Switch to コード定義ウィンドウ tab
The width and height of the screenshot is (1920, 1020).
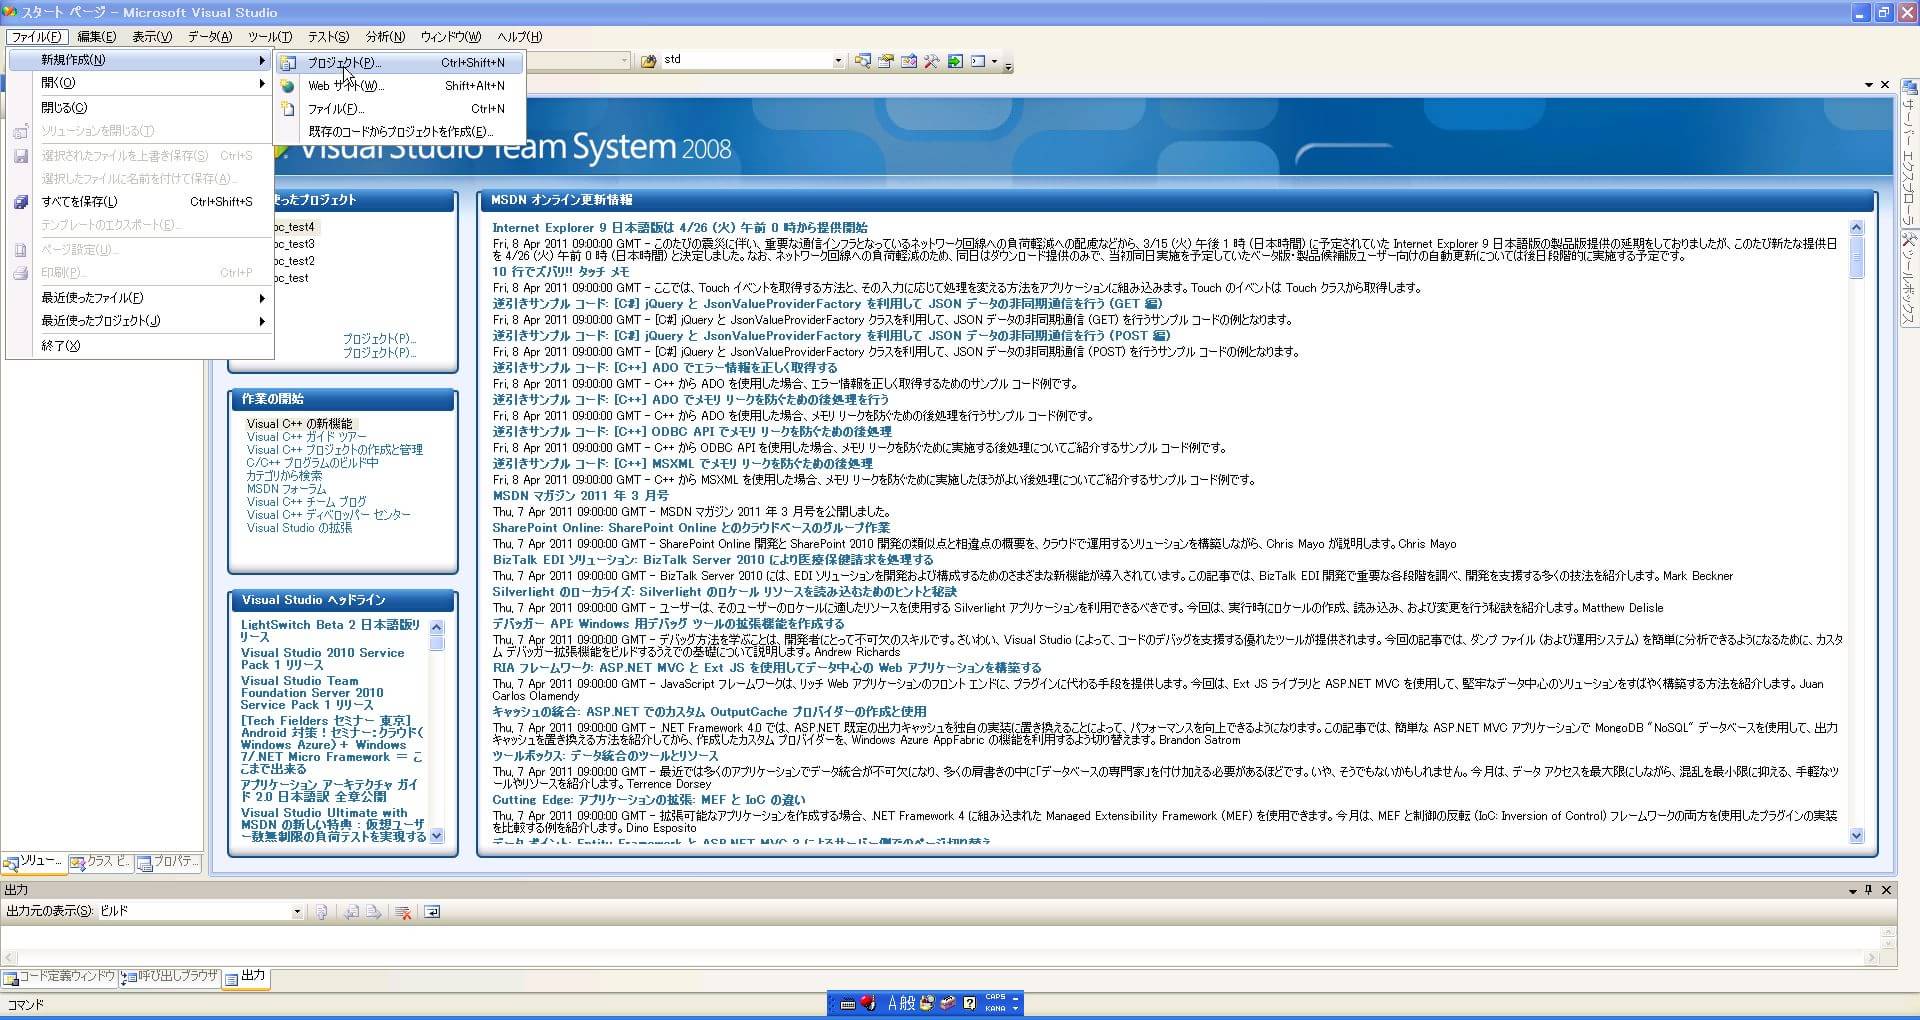point(60,977)
